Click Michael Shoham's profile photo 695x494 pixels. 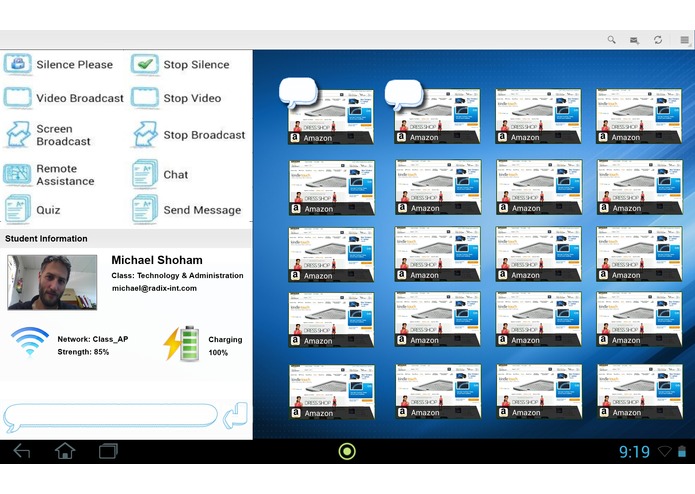(x=52, y=282)
